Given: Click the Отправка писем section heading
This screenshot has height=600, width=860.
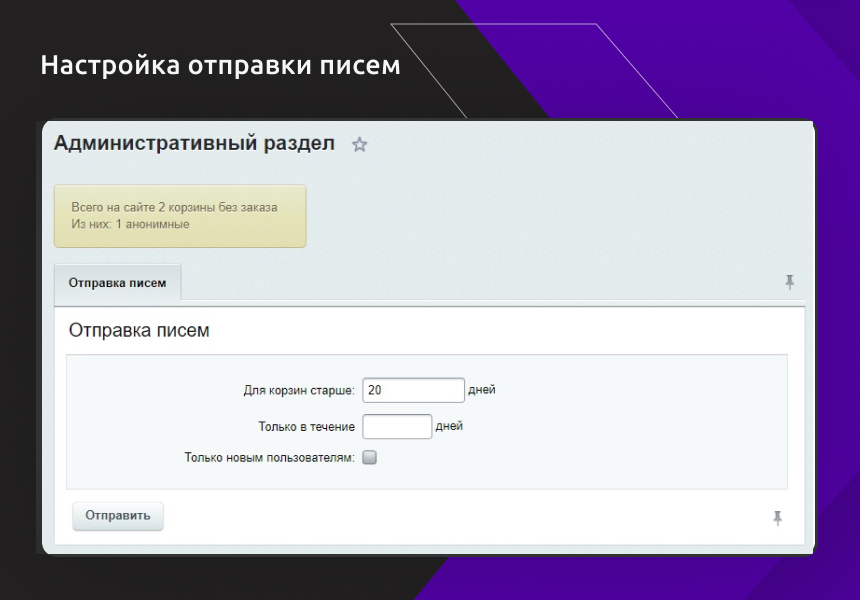Looking at the screenshot, I should point(139,330).
